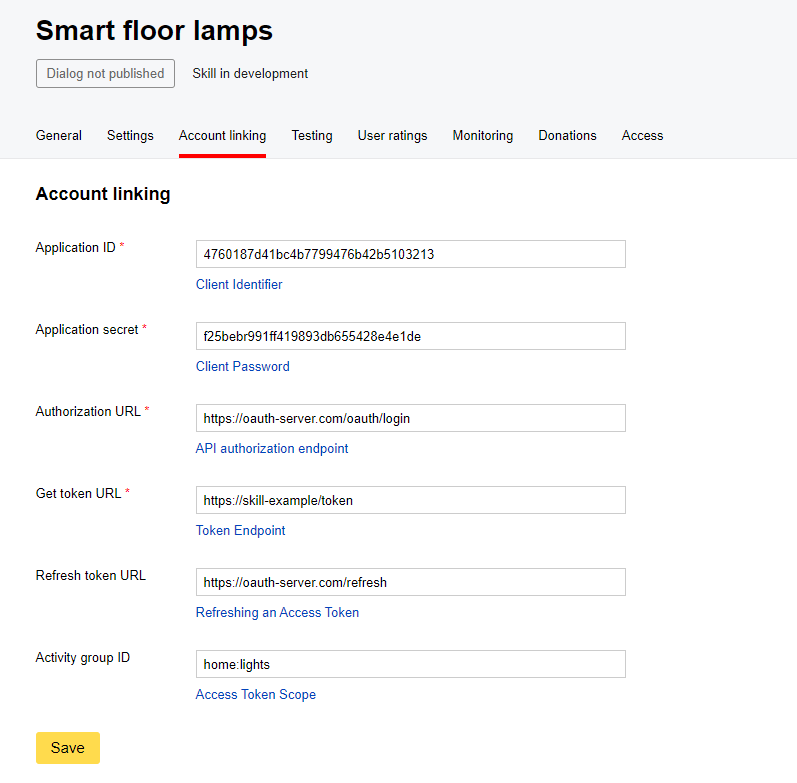This screenshot has height=783, width=797.
Task: Click the Dialog not published button
Action: 105,74
